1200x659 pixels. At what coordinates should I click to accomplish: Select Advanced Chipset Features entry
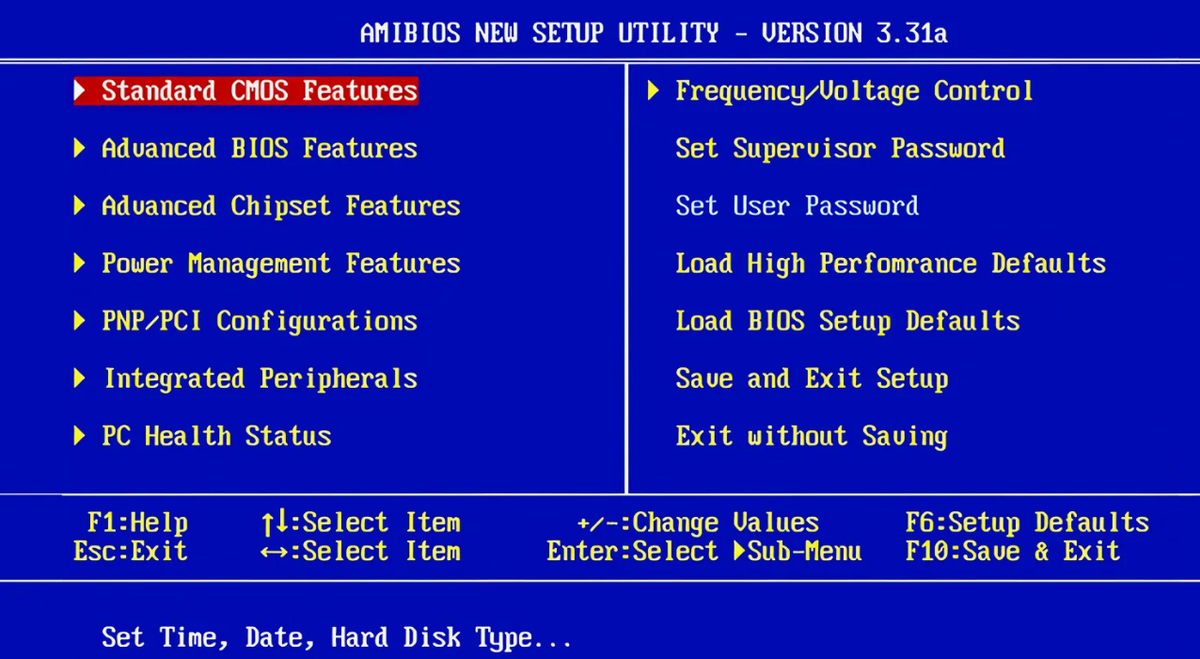(x=281, y=206)
